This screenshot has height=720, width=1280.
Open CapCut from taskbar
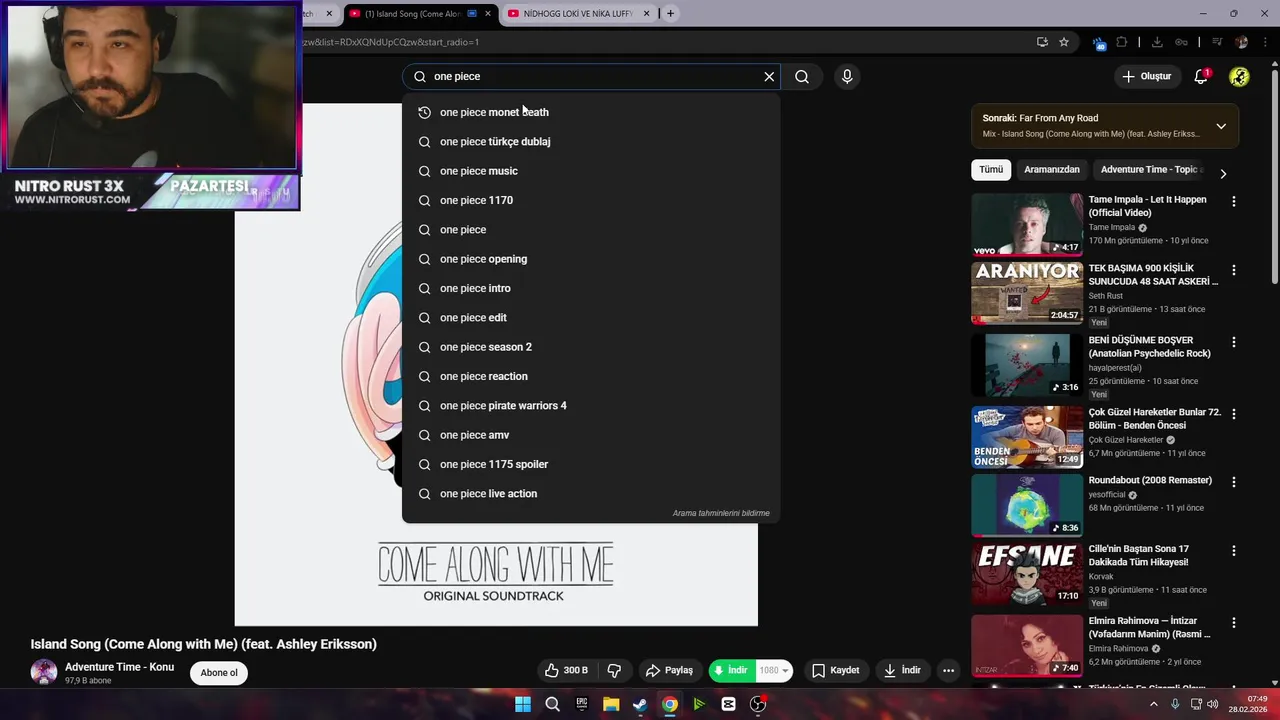pos(728,704)
